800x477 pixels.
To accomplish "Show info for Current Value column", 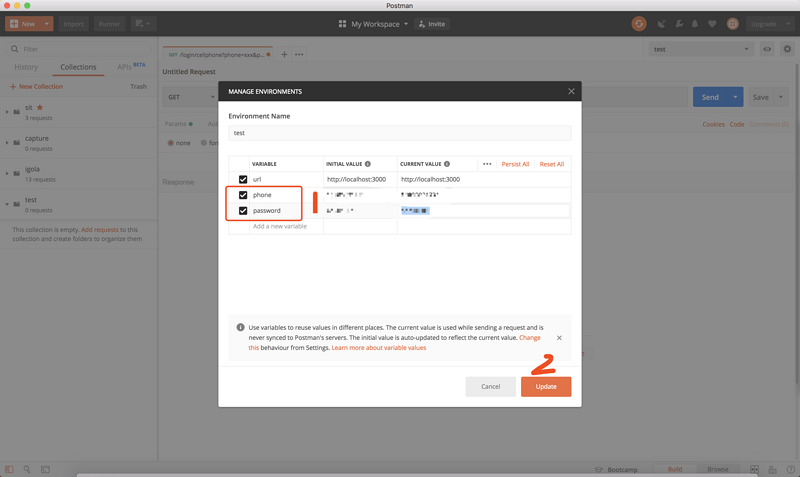I will click(x=447, y=164).
